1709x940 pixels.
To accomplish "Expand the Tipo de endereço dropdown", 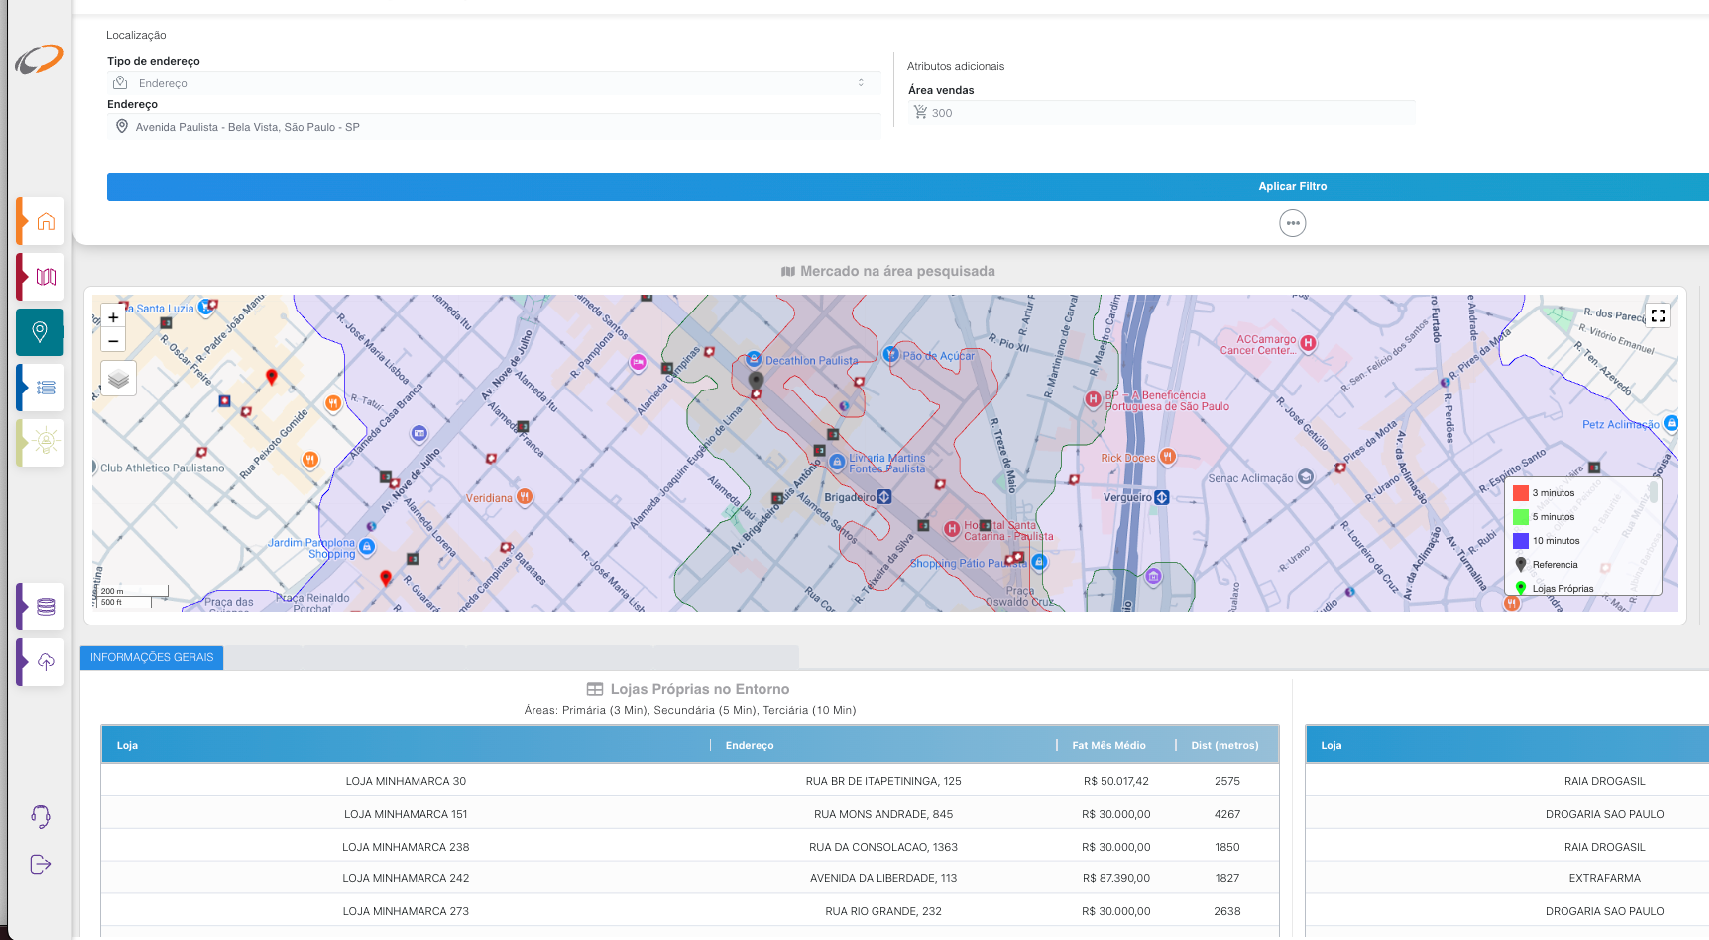I will pyautogui.click(x=493, y=83).
